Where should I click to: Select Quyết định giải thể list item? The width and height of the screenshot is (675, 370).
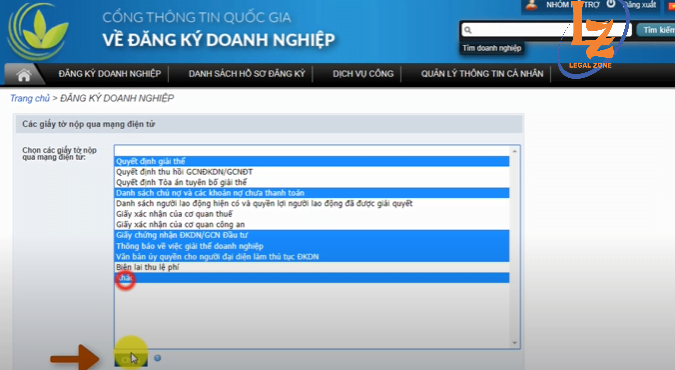[x=312, y=161]
